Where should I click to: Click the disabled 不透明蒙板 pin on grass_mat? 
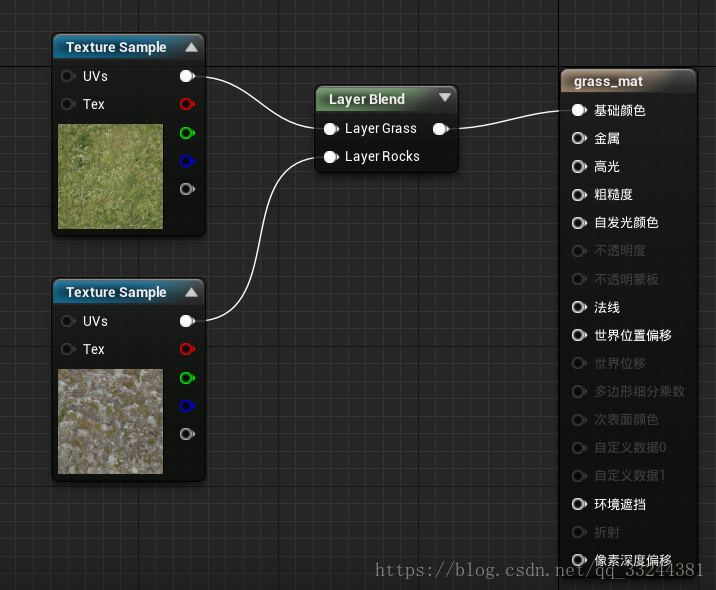click(579, 279)
